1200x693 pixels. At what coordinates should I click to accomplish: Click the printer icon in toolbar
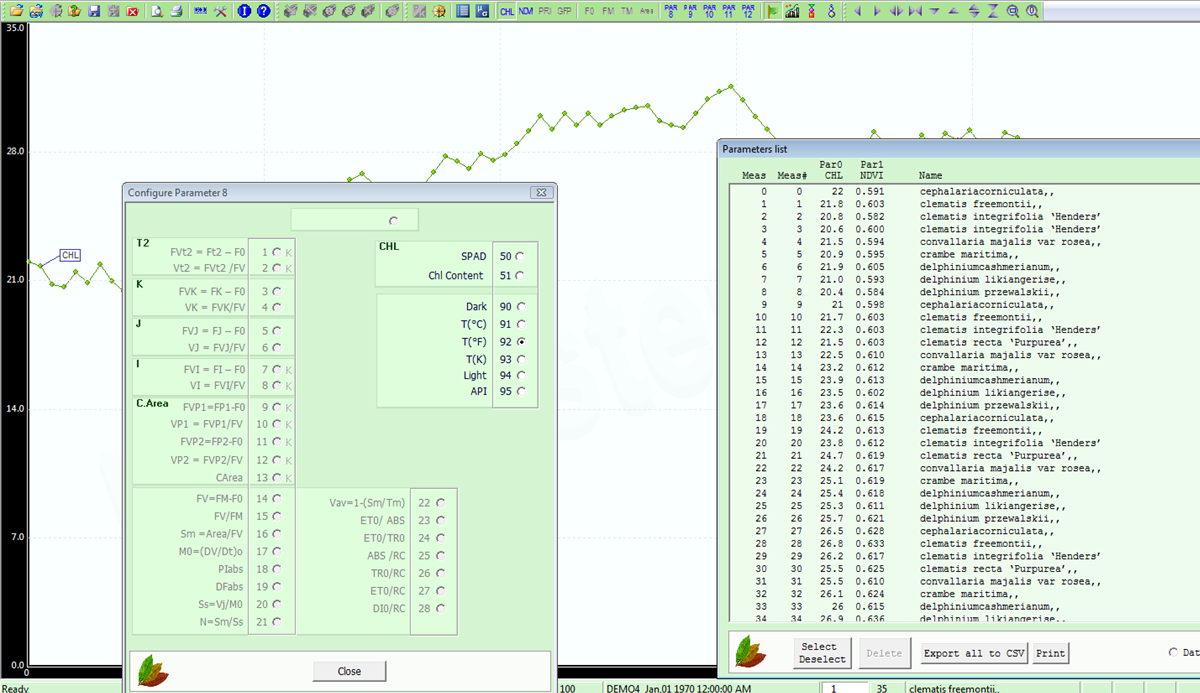[x=177, y=11]
